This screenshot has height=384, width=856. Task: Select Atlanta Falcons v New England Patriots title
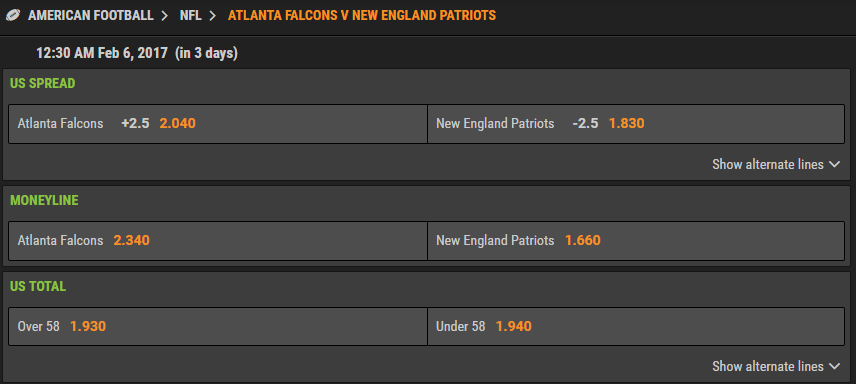(362, 15)
